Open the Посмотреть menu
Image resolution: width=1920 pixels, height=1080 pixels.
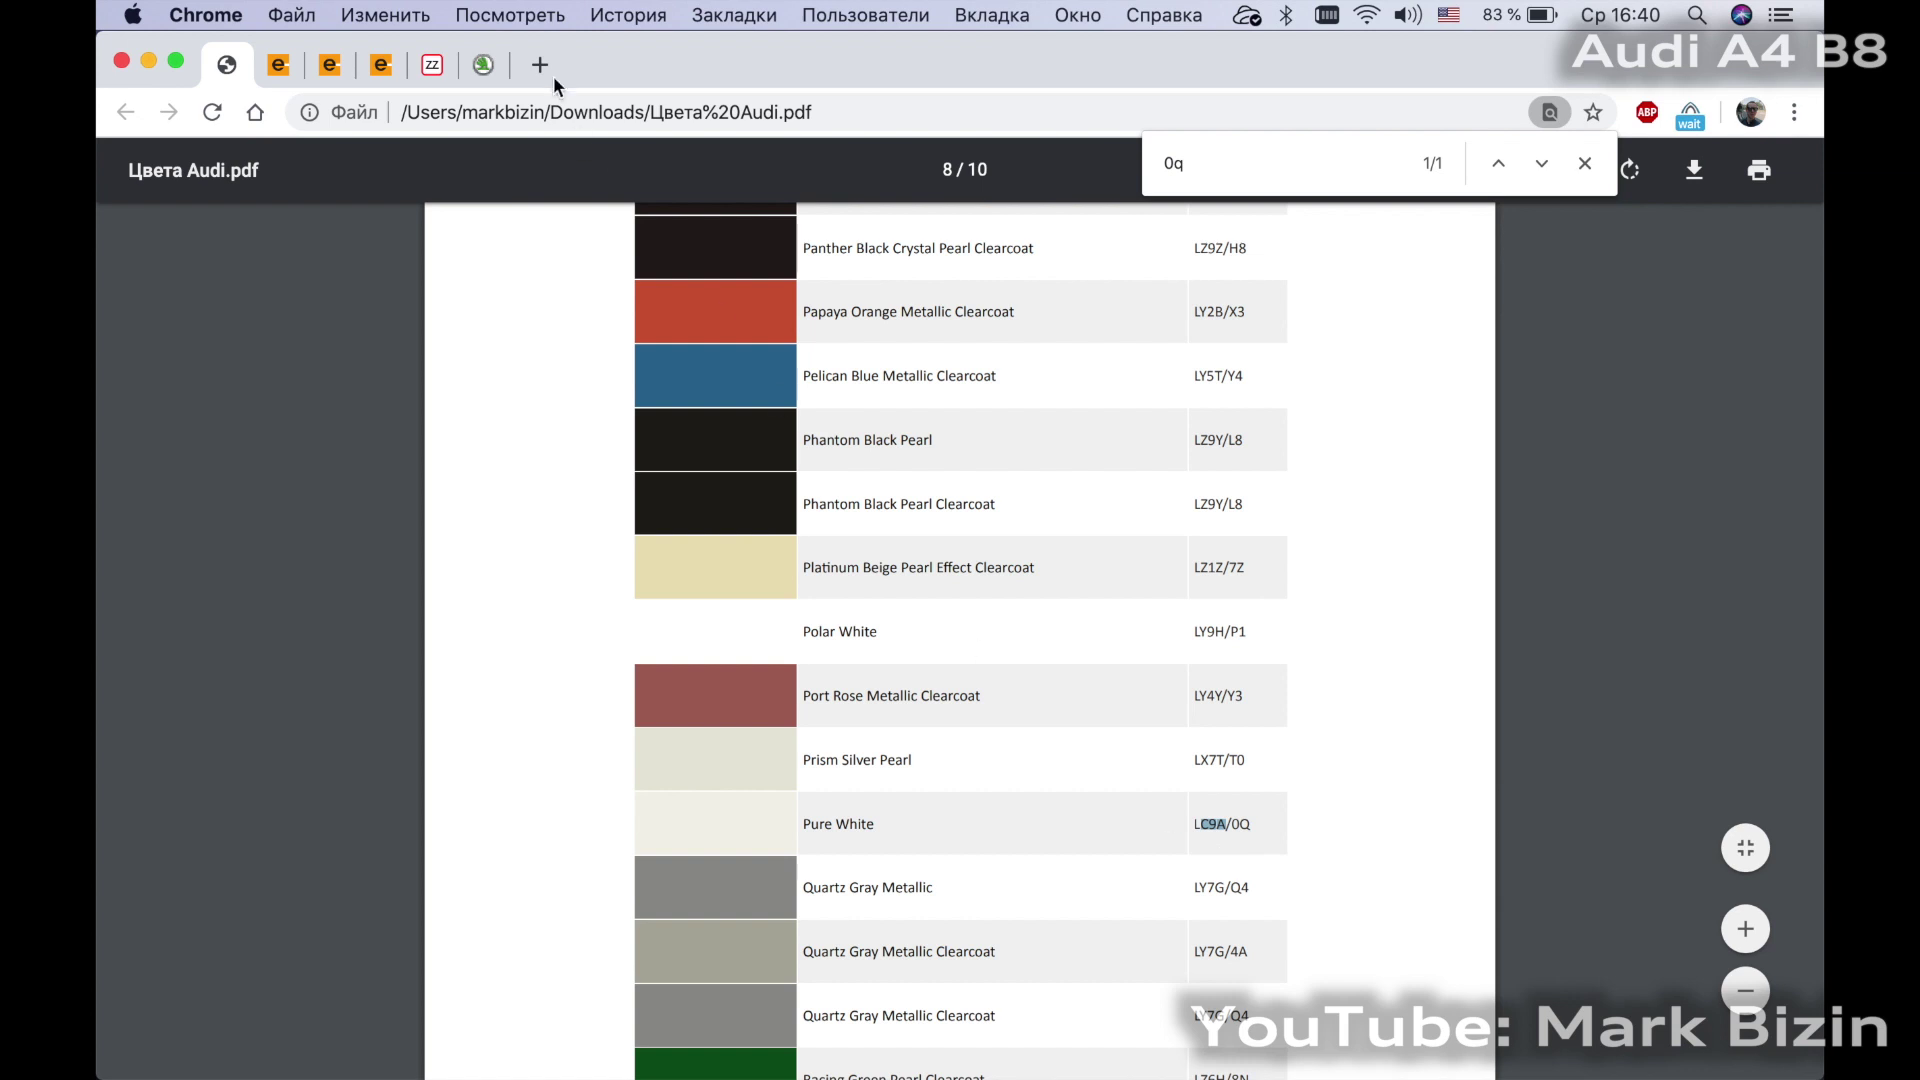(x=510, y=15)
